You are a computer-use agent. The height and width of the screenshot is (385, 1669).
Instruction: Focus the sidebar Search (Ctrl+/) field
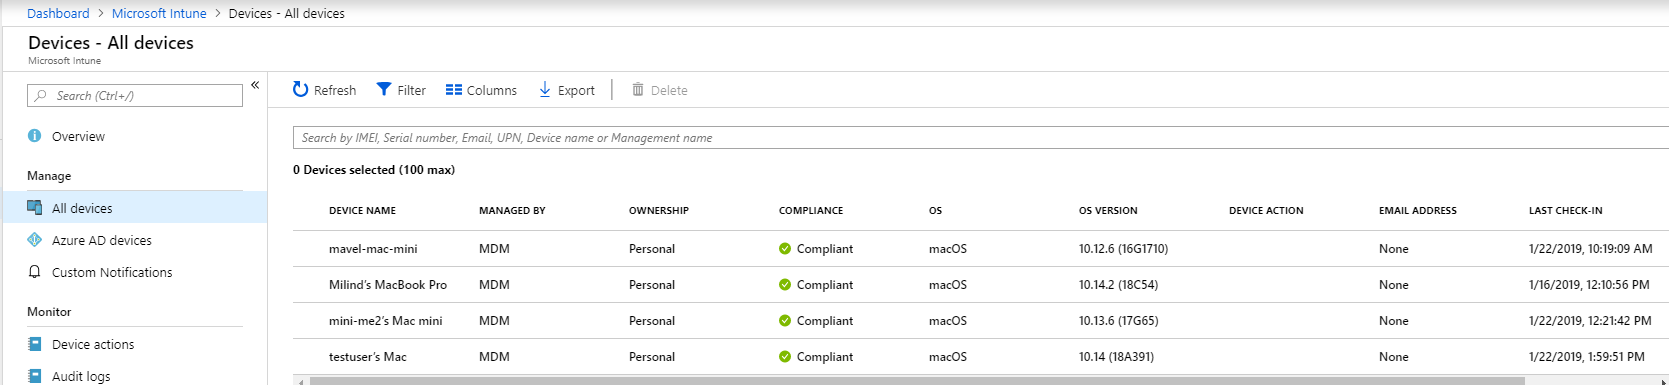135,96
